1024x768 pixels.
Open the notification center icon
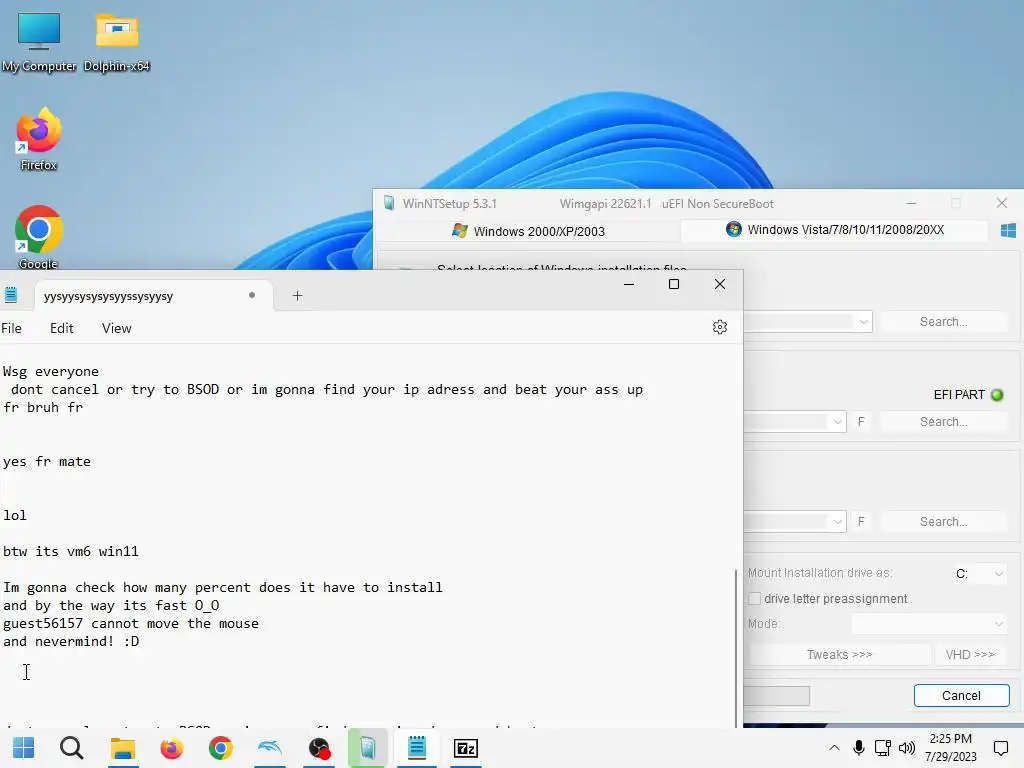1000,748
